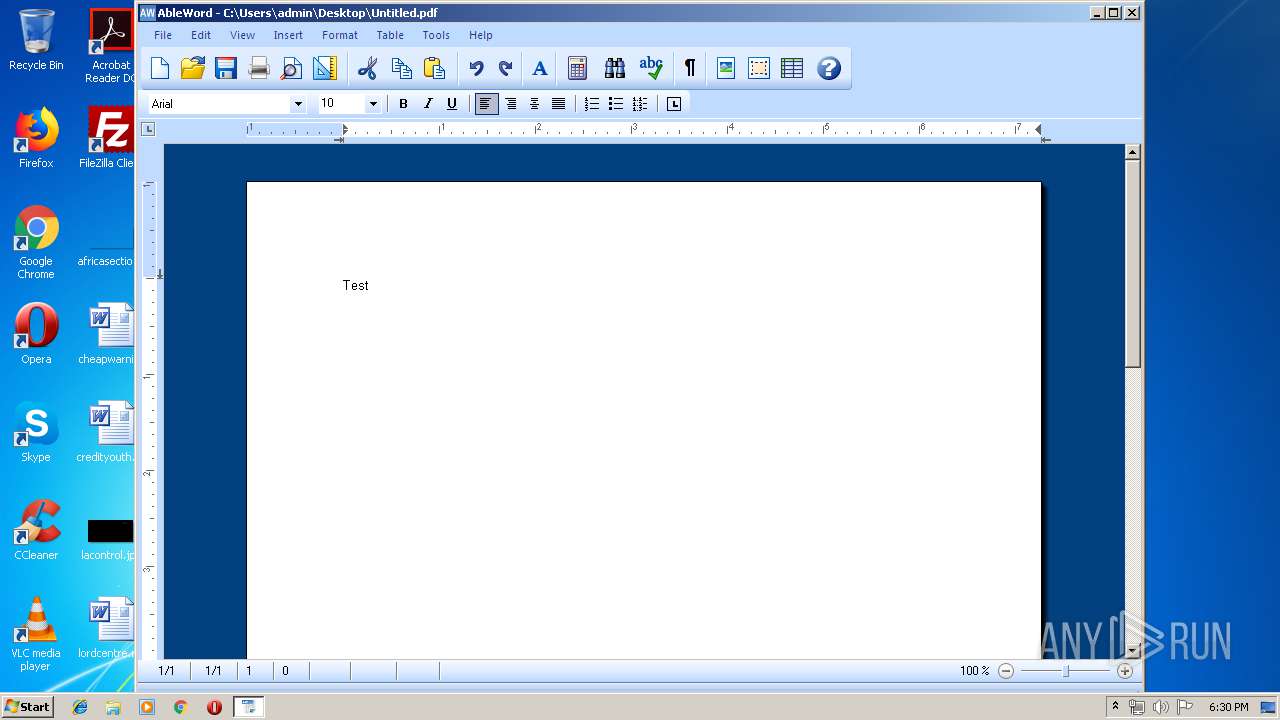Align text to the right

click(510, 103)
